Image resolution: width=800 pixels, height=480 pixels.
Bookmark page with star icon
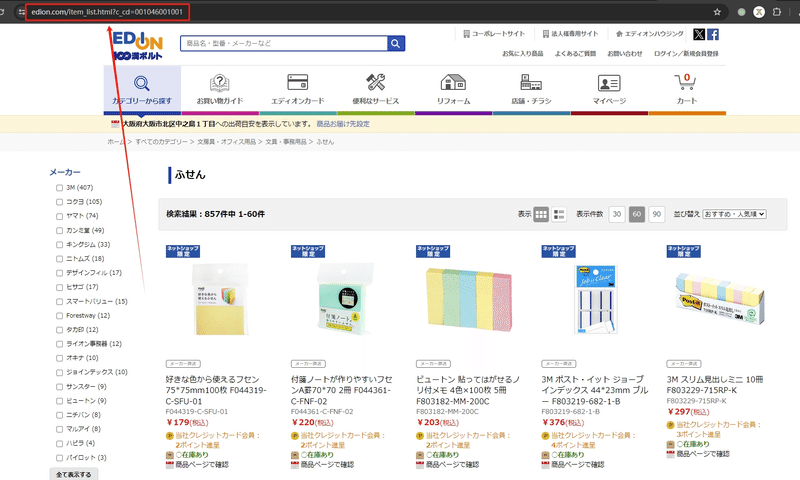coord(717,12)
